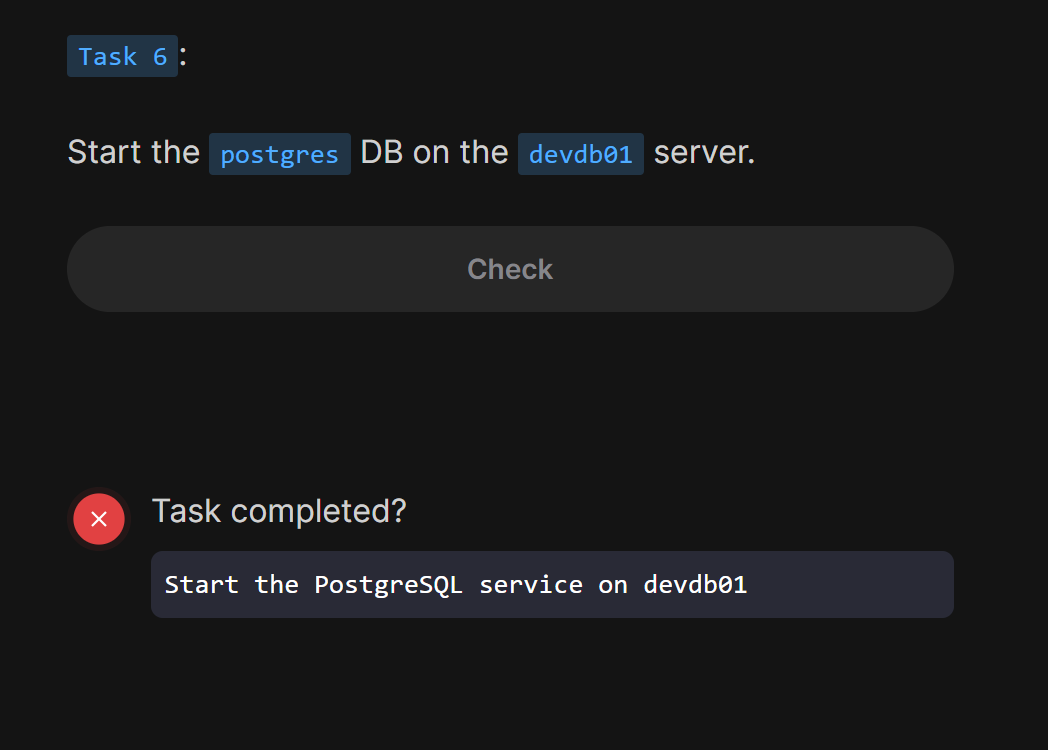Click the word service in the code block

(x=530, y=584)
